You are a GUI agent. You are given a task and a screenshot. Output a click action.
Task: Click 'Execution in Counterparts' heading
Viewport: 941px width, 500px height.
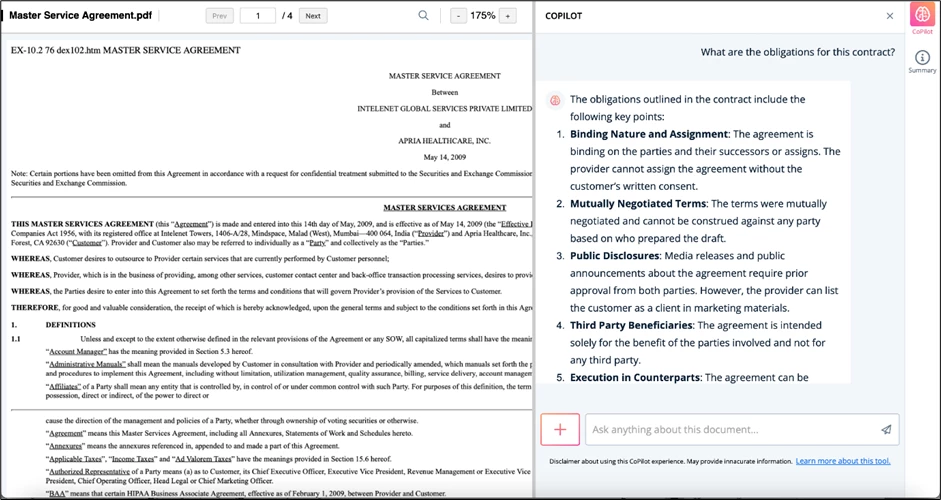(635, 378)
